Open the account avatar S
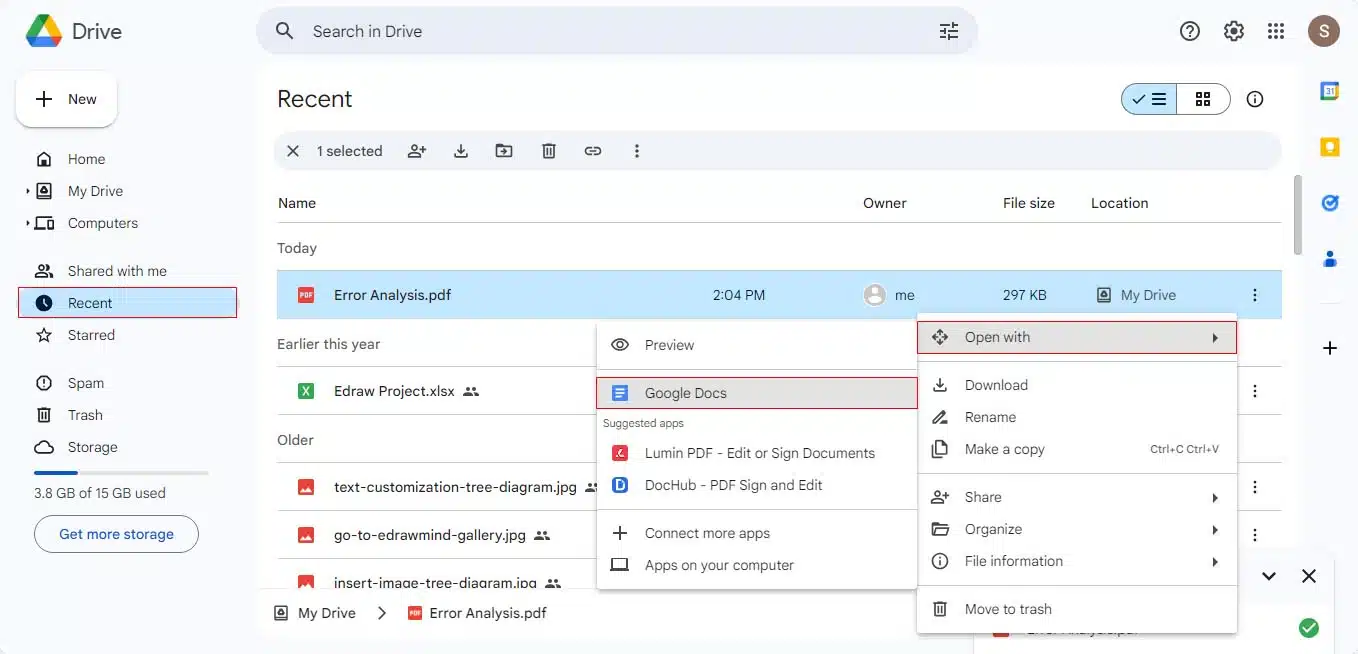1358x654 pixels. tap(1324, 31)
